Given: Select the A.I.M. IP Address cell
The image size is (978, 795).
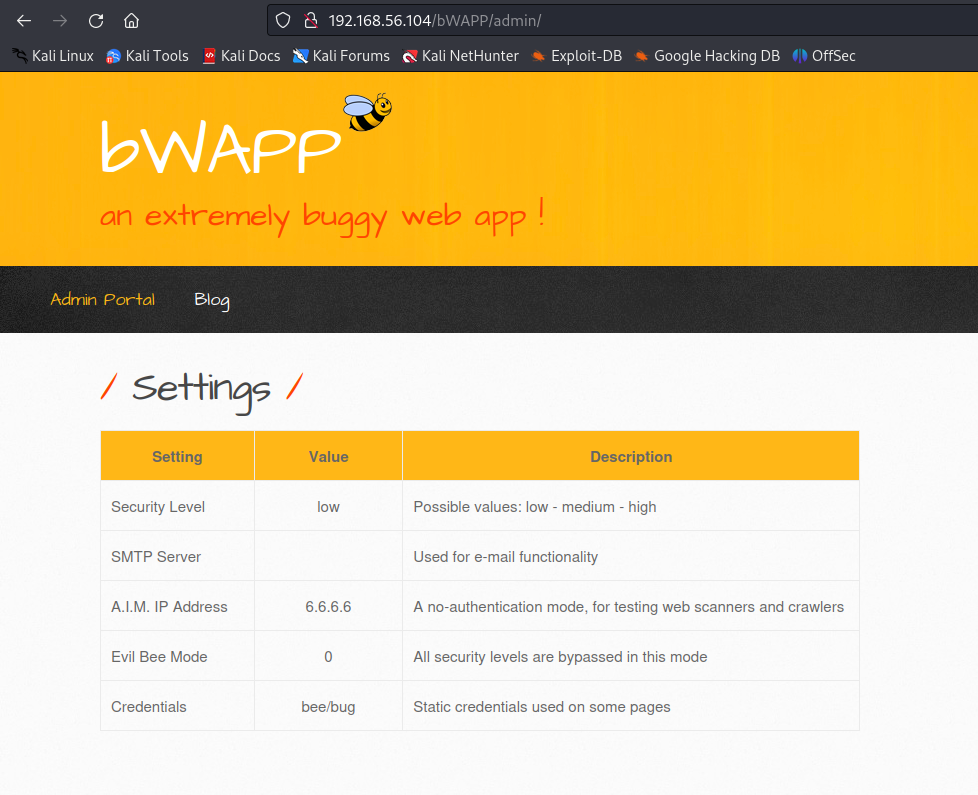Looking at the screenshot, I should point(177,606).
